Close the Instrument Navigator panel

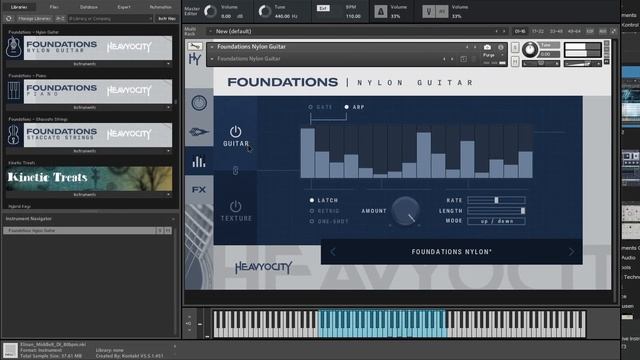[x=173, y=219]
